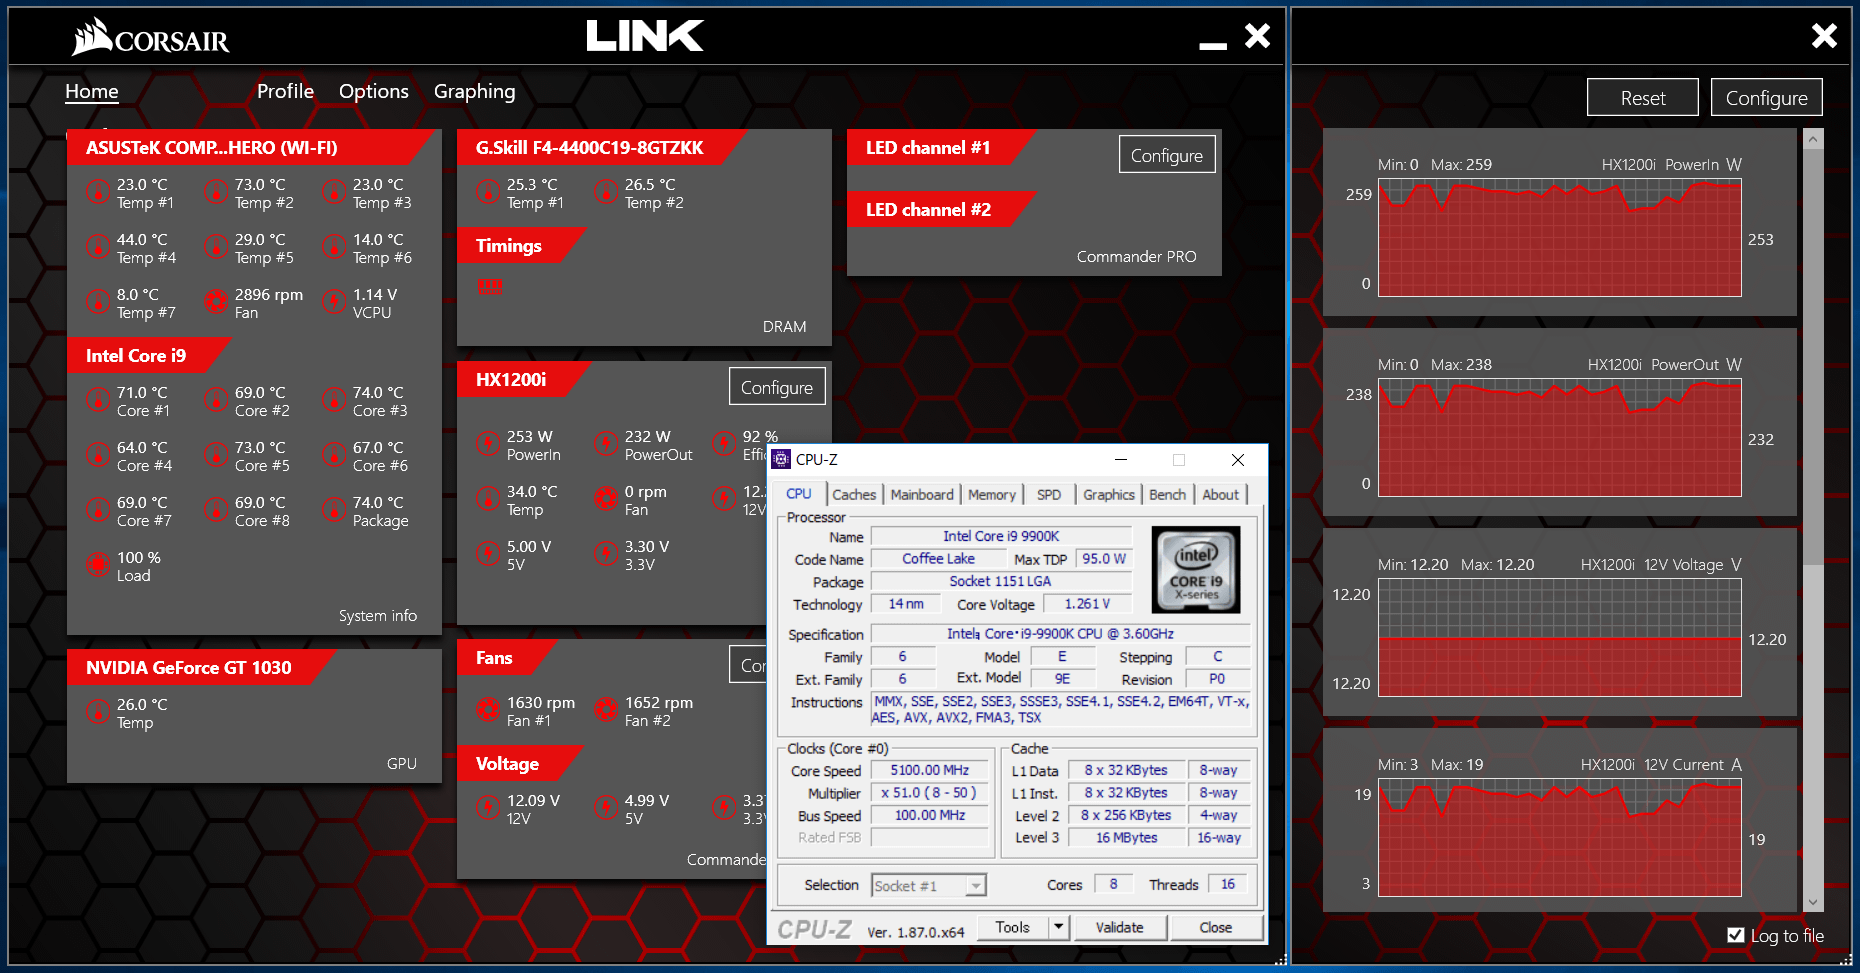1860x973 pixels.
Task: Click the CPU Package temperature icon
Action: tap(333, 510)
